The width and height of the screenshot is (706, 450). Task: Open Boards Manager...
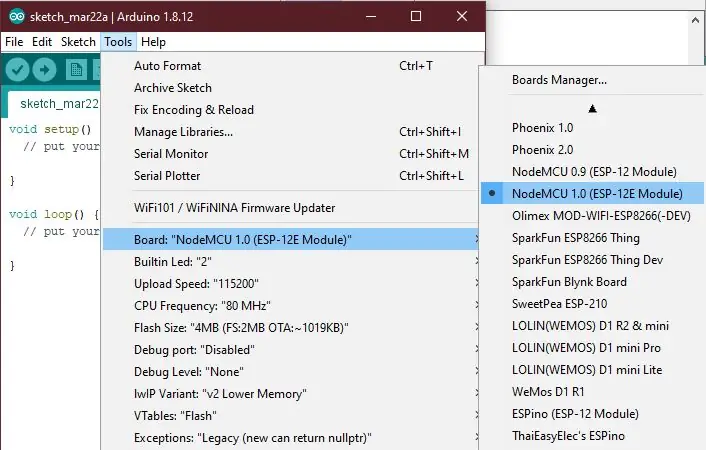pos(592,80)
